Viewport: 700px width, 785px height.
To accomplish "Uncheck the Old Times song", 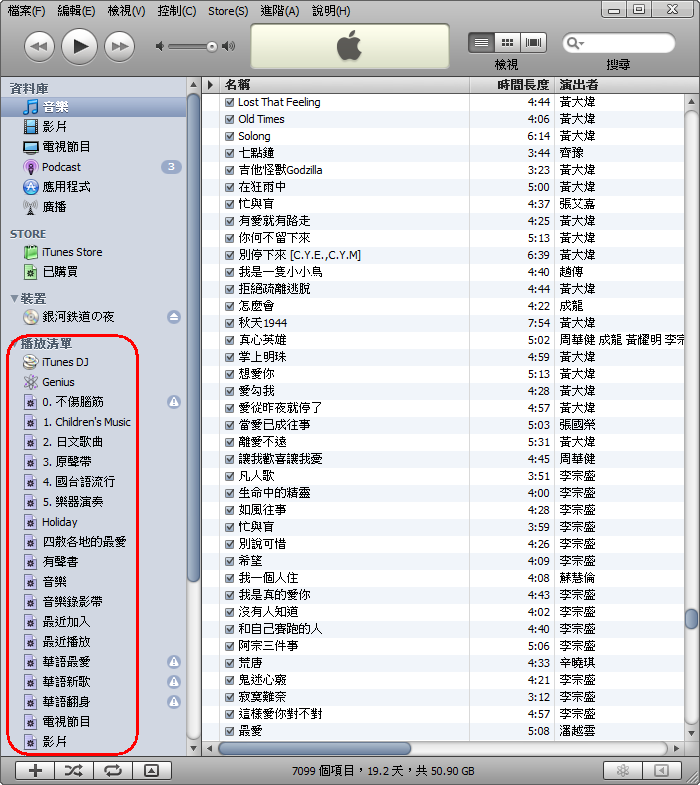I will tap(230, 119).
